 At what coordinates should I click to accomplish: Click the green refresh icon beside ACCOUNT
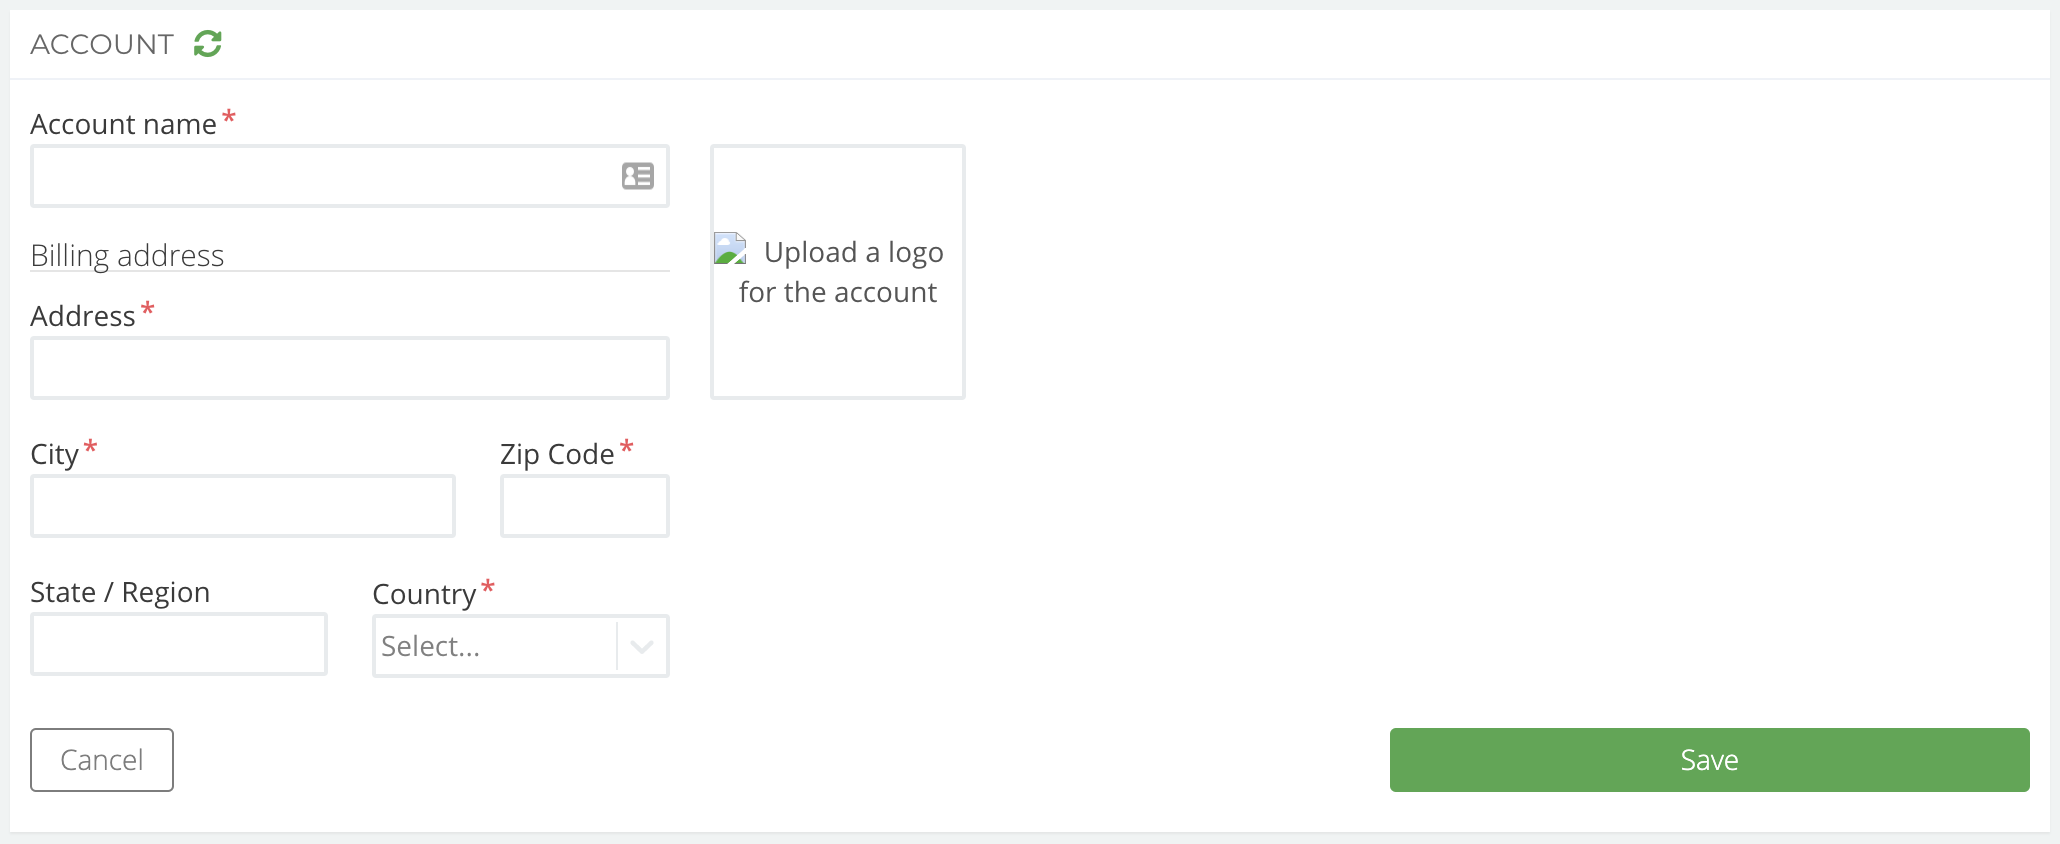coord(208,44)
